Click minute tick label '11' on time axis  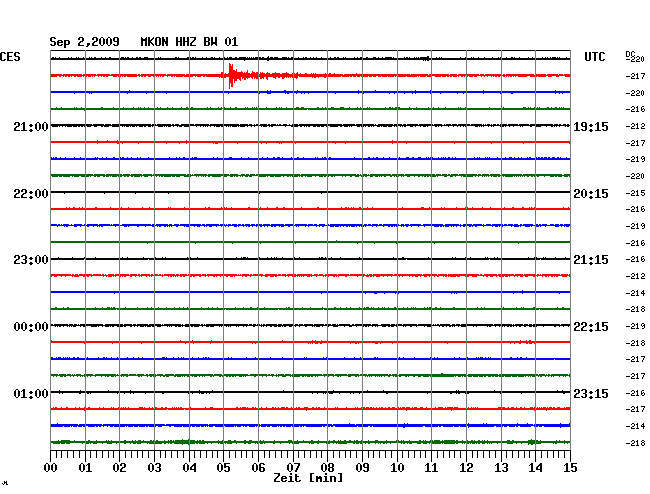pyautogui.click(x=431, y=467)
